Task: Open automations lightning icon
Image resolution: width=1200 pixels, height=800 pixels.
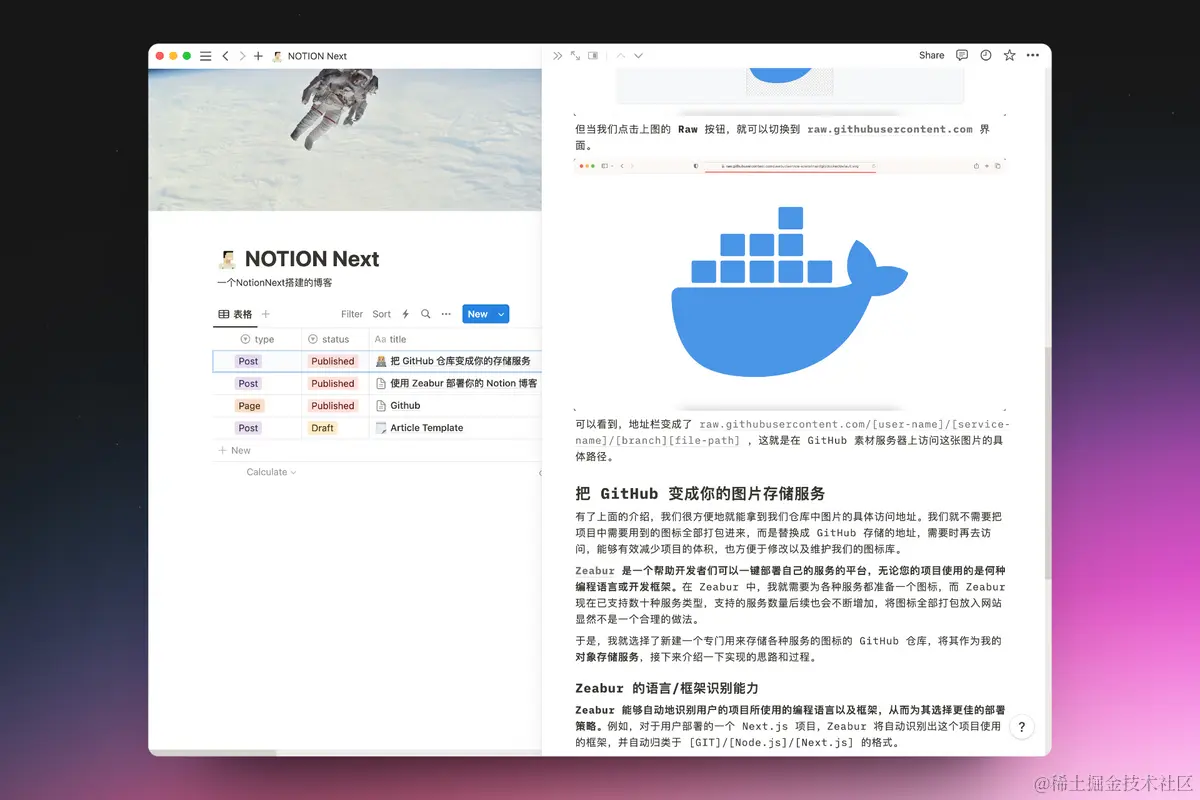Action: (x=406, y=314)
